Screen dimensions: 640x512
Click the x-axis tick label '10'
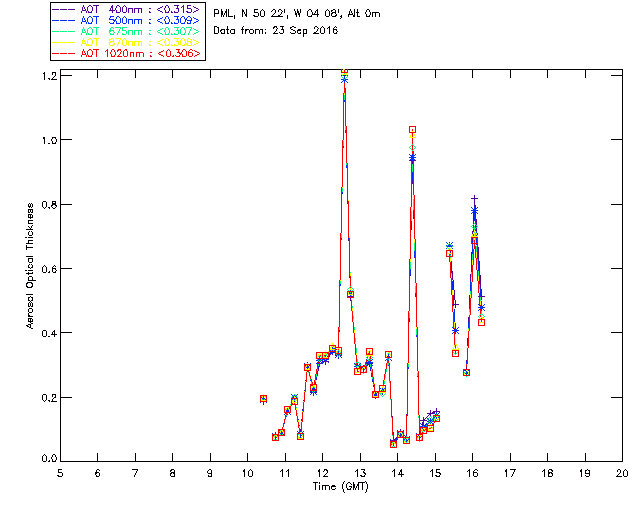pos(247,473)
